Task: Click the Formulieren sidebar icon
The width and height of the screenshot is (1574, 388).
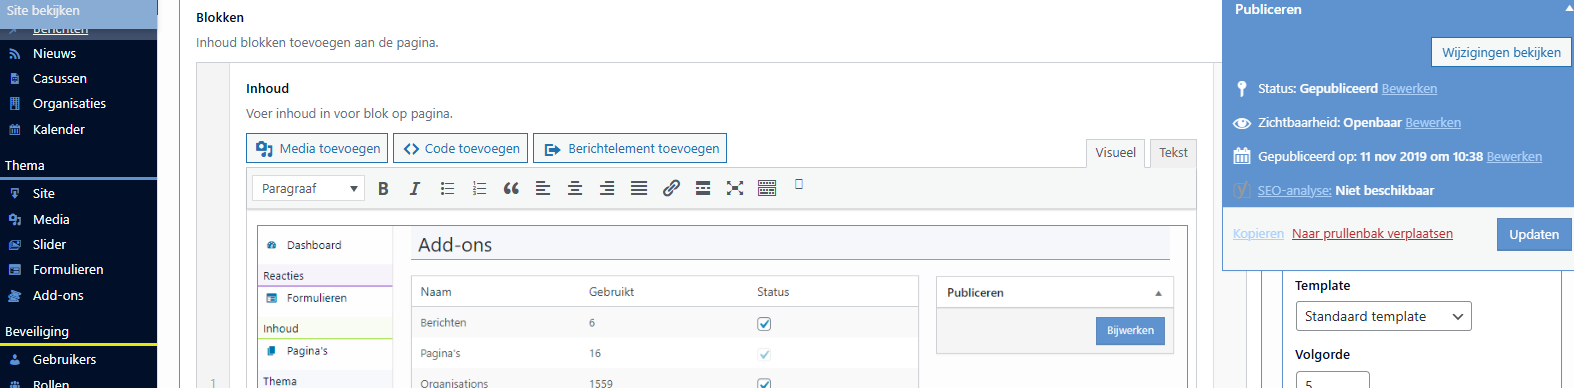Action: click(x=14, y=270)
